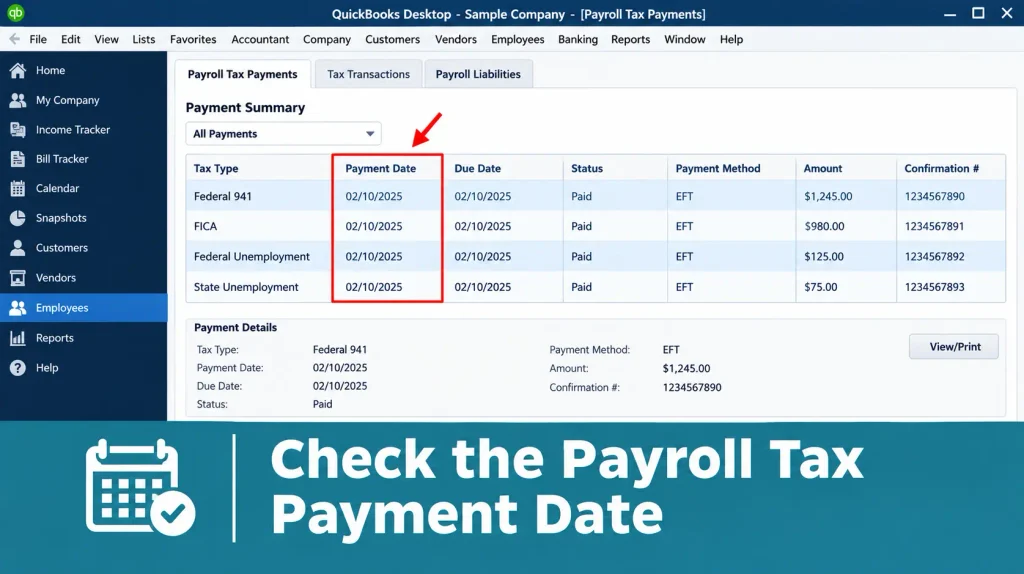This screenshot has width=1024, height=574.
Task: Open the Vendors menu in menu bar
Action: coord(456,39)
